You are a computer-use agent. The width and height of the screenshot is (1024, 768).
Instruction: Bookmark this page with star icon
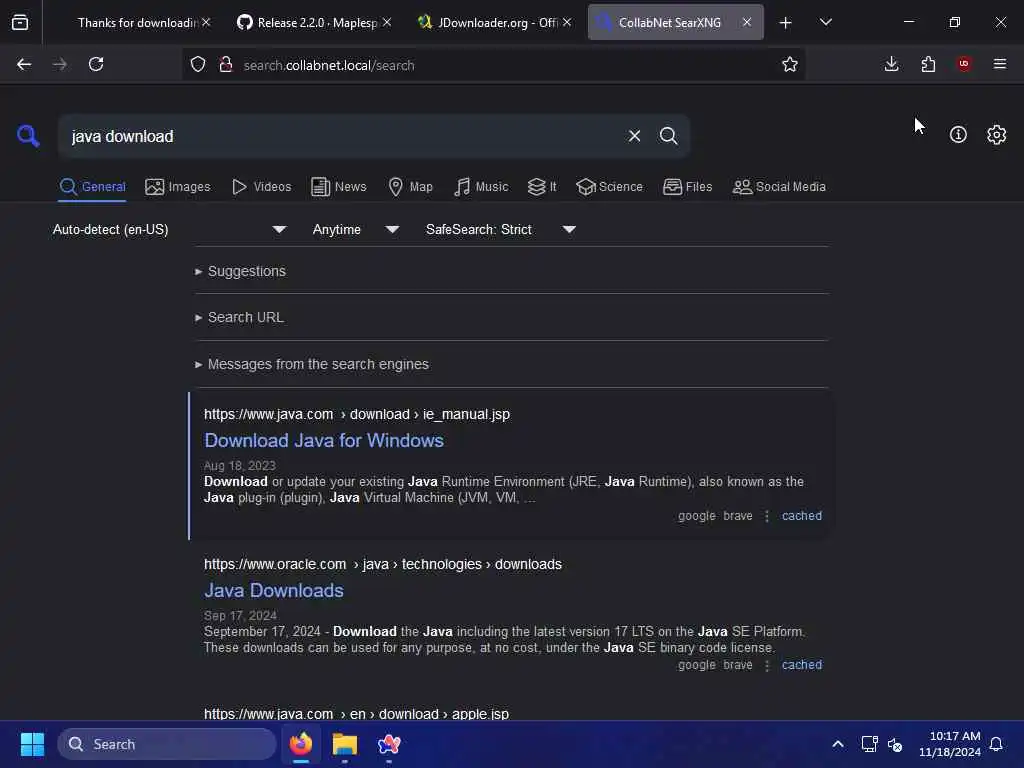(790, 64)
